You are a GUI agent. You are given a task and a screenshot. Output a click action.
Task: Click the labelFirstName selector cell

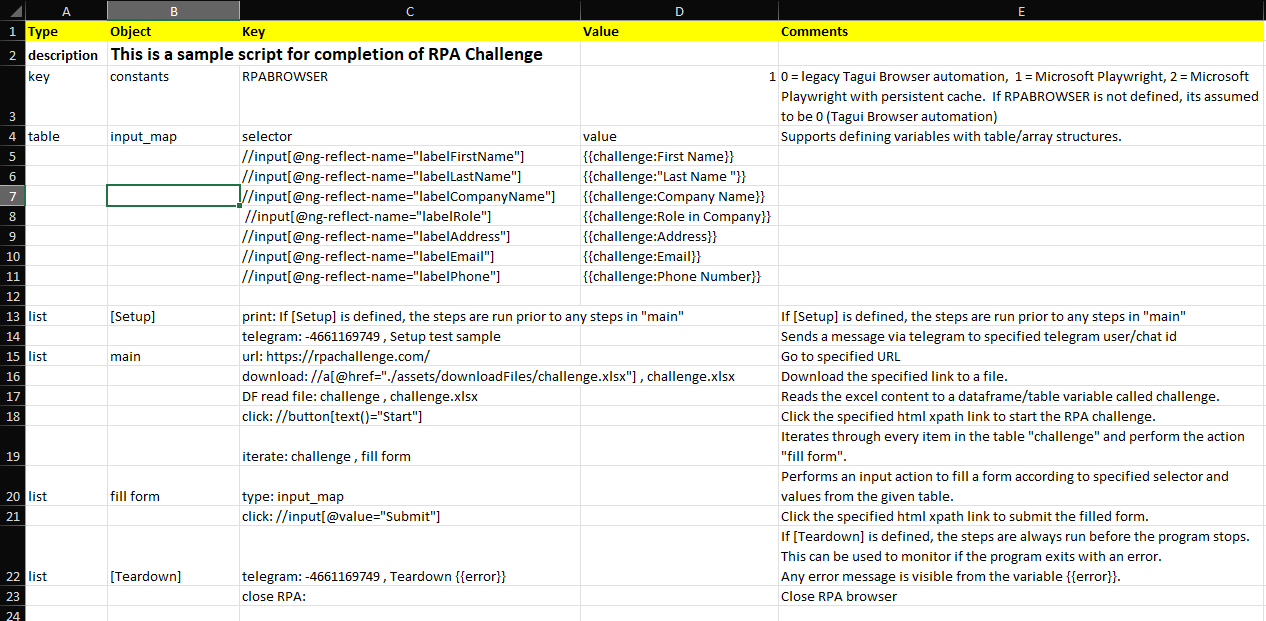tap(409, 157)
